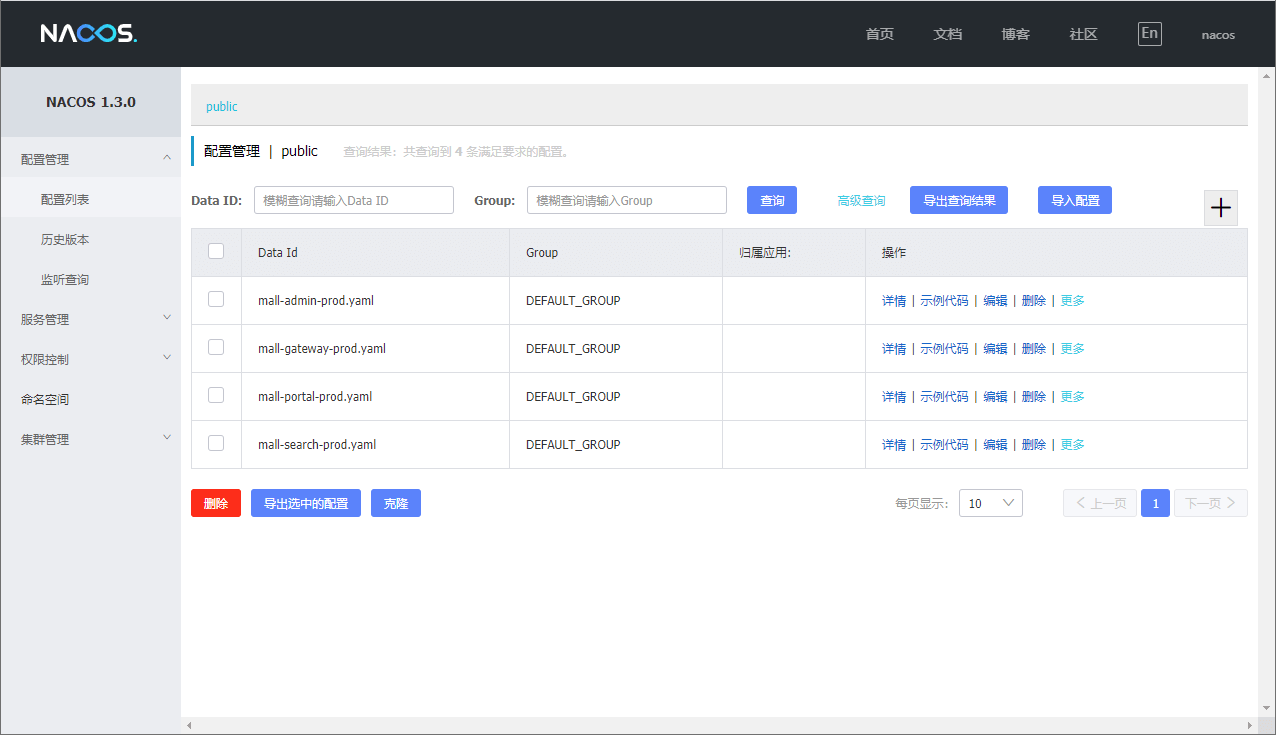Focus the Data ID search field
The width and height of the screenshot is (1276, 735).
(x=354, y=200)
